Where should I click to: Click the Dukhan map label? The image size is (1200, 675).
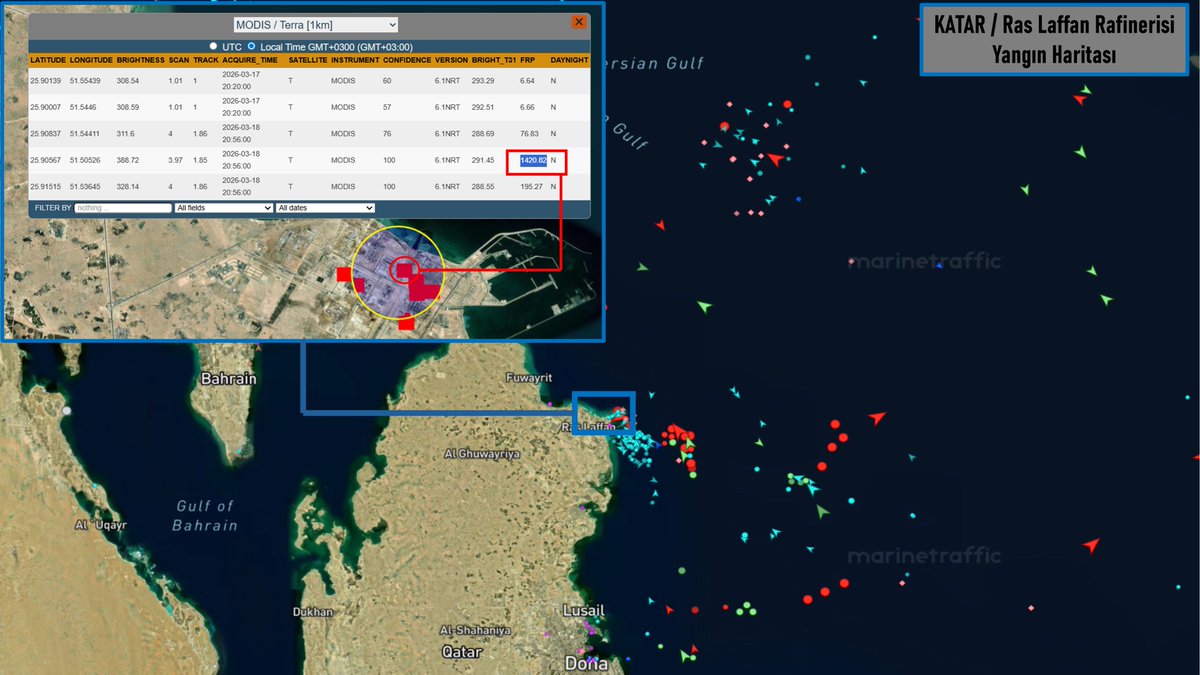coord(313,612)
